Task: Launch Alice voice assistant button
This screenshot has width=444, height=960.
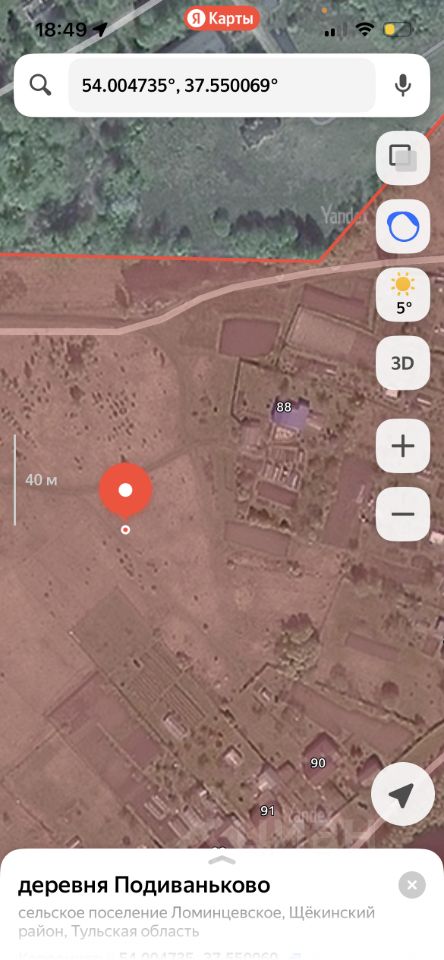Action: tap(403, 226)
